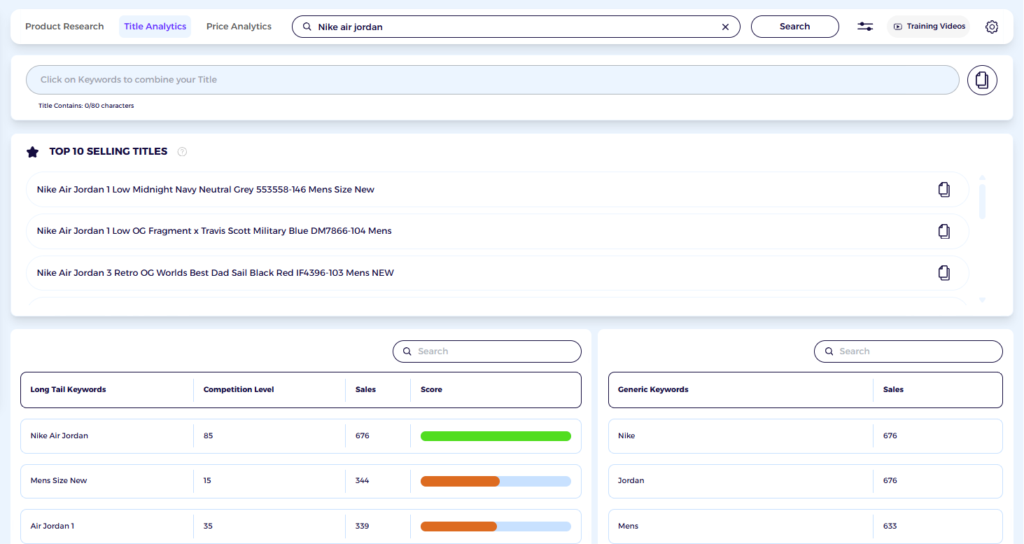Click the magnifier icon in the main search bar
Viewport: 1024px width, 544px height.
[x=307, y=27]
